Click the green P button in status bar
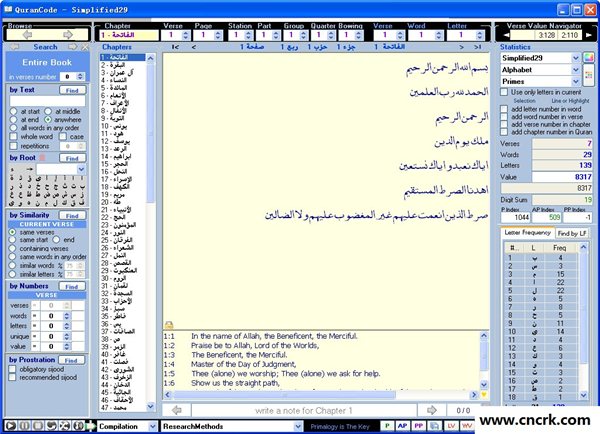The width and height of the screenshot is (600, 434). [387, 426]
